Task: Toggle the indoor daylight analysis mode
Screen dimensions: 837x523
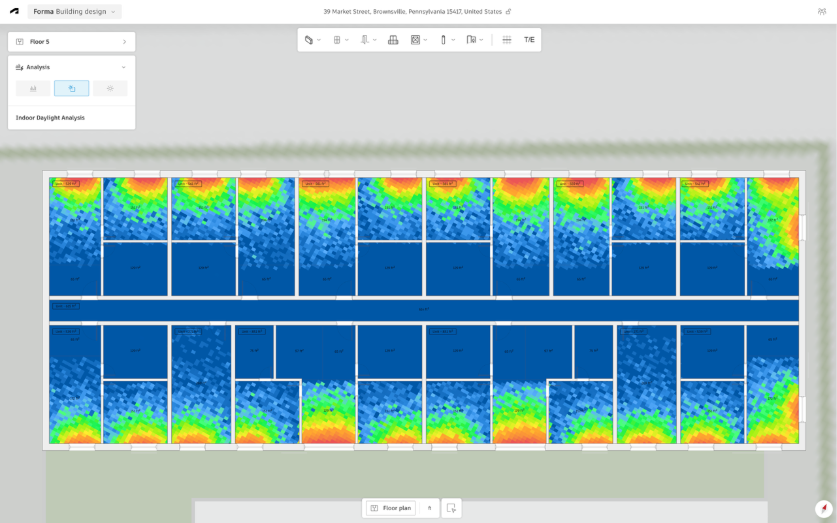Action: click(72, 88)
